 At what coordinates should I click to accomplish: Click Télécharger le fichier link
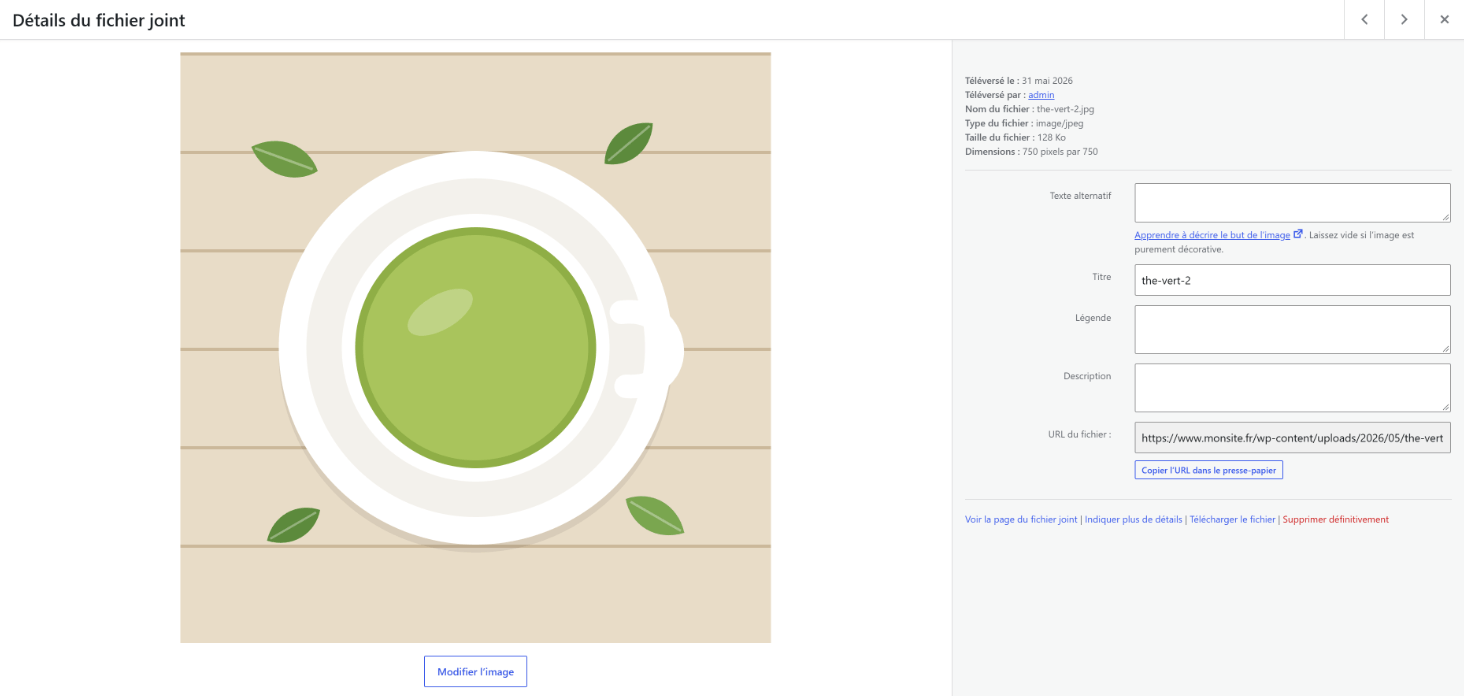tap(1232, 520)
